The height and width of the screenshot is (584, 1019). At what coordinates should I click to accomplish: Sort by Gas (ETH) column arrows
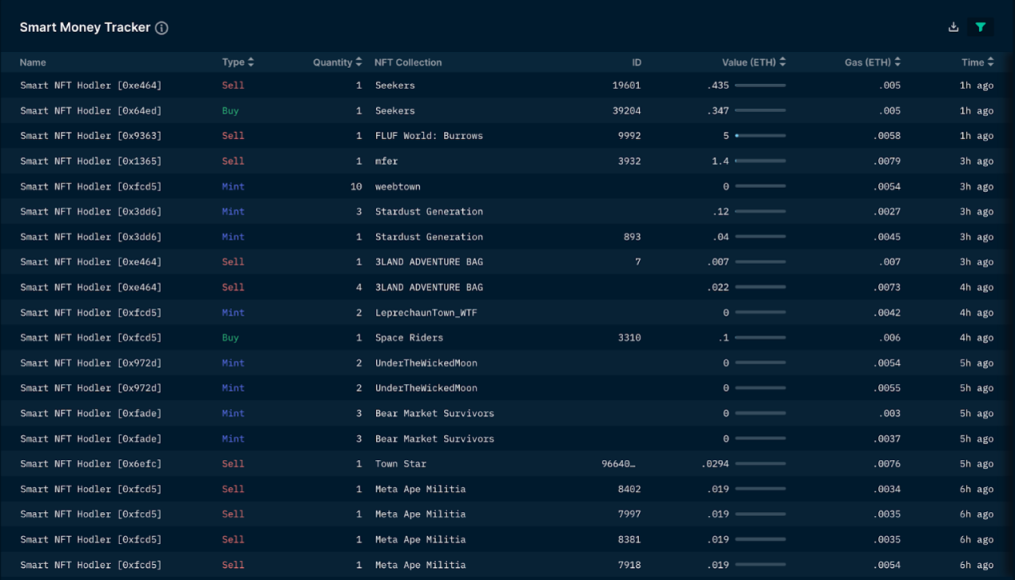point(897,62)
